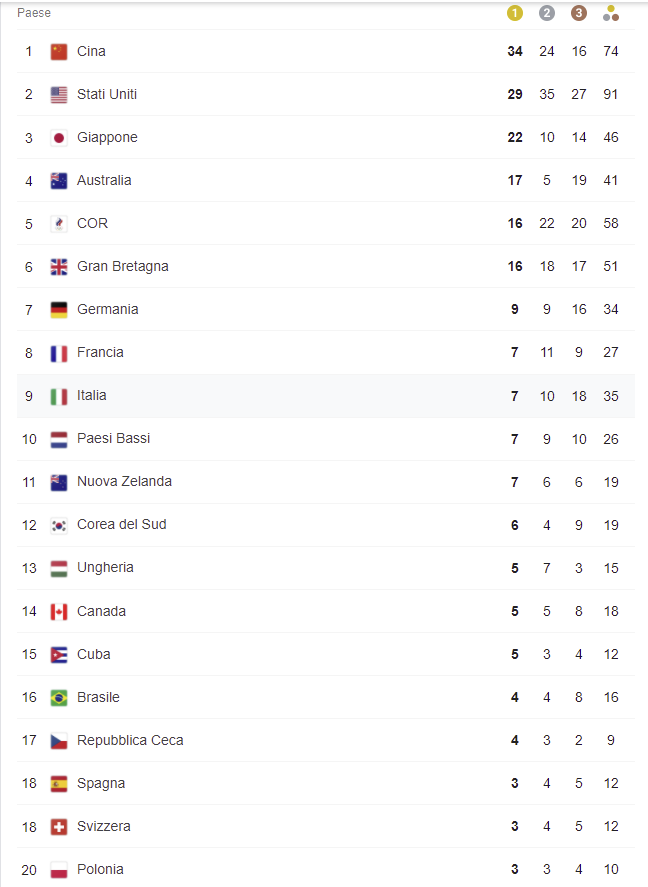The image size is (648, 887).
Task: Click Australia's gold medal count 17
Action: pos(515,180)
